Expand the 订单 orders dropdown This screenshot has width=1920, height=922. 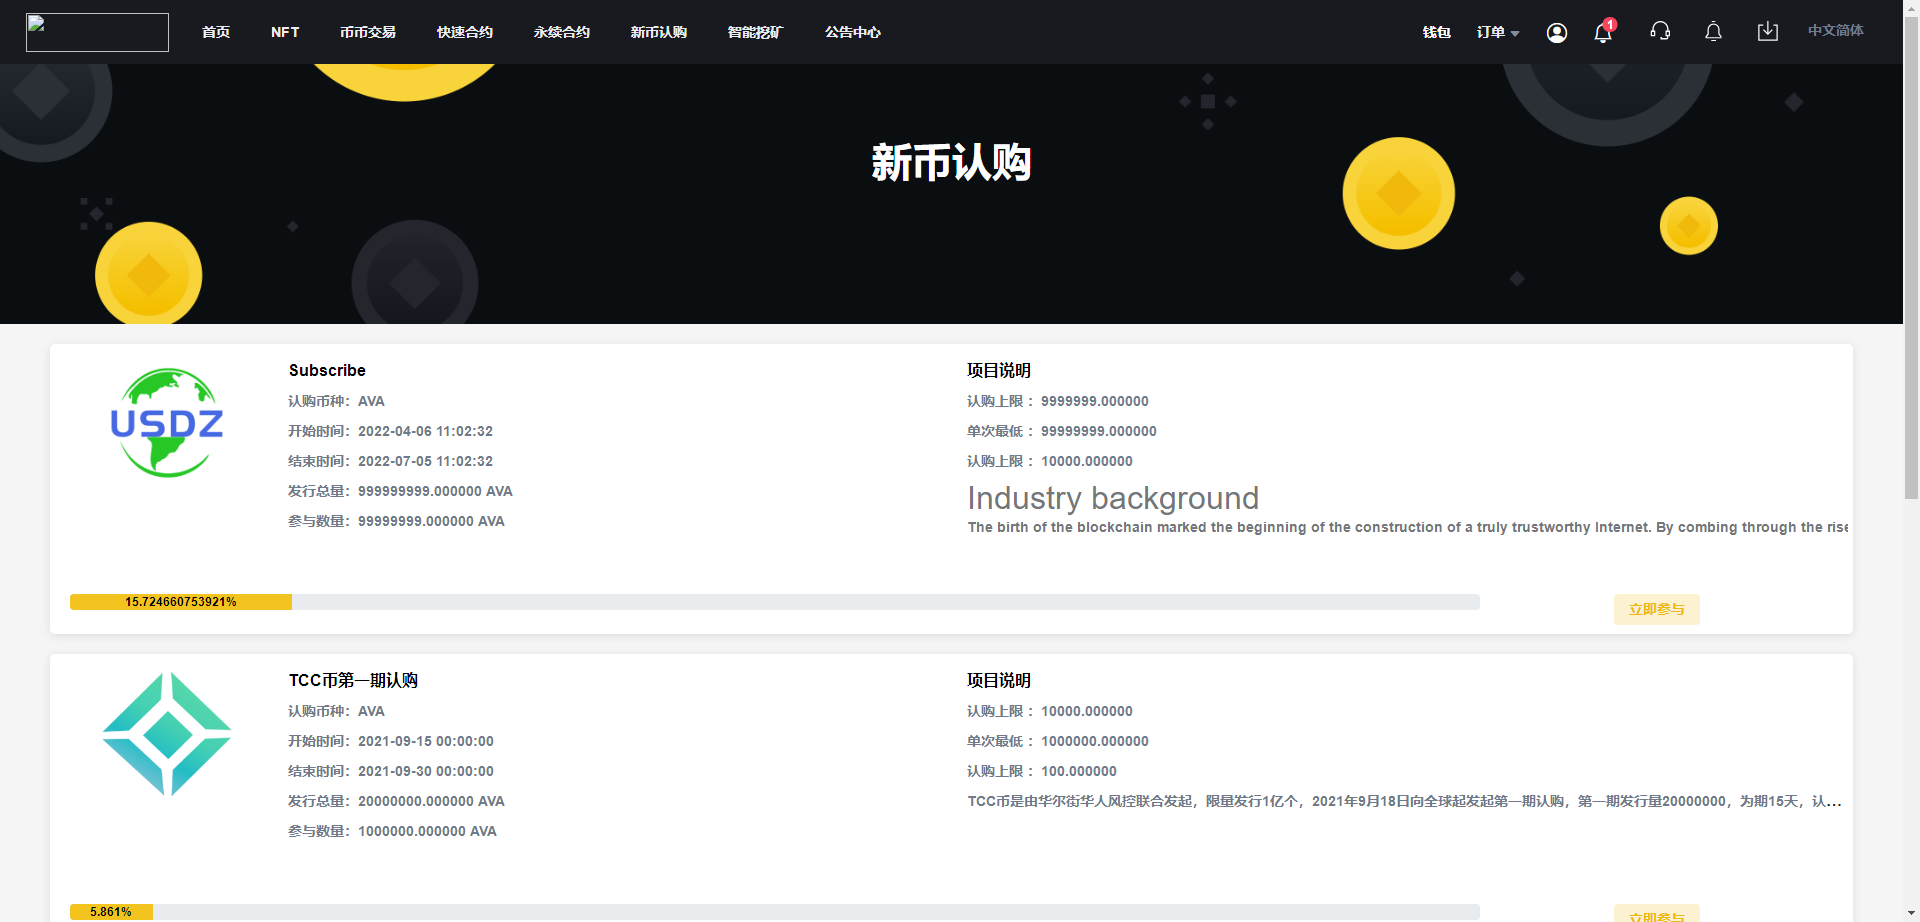1498,33
